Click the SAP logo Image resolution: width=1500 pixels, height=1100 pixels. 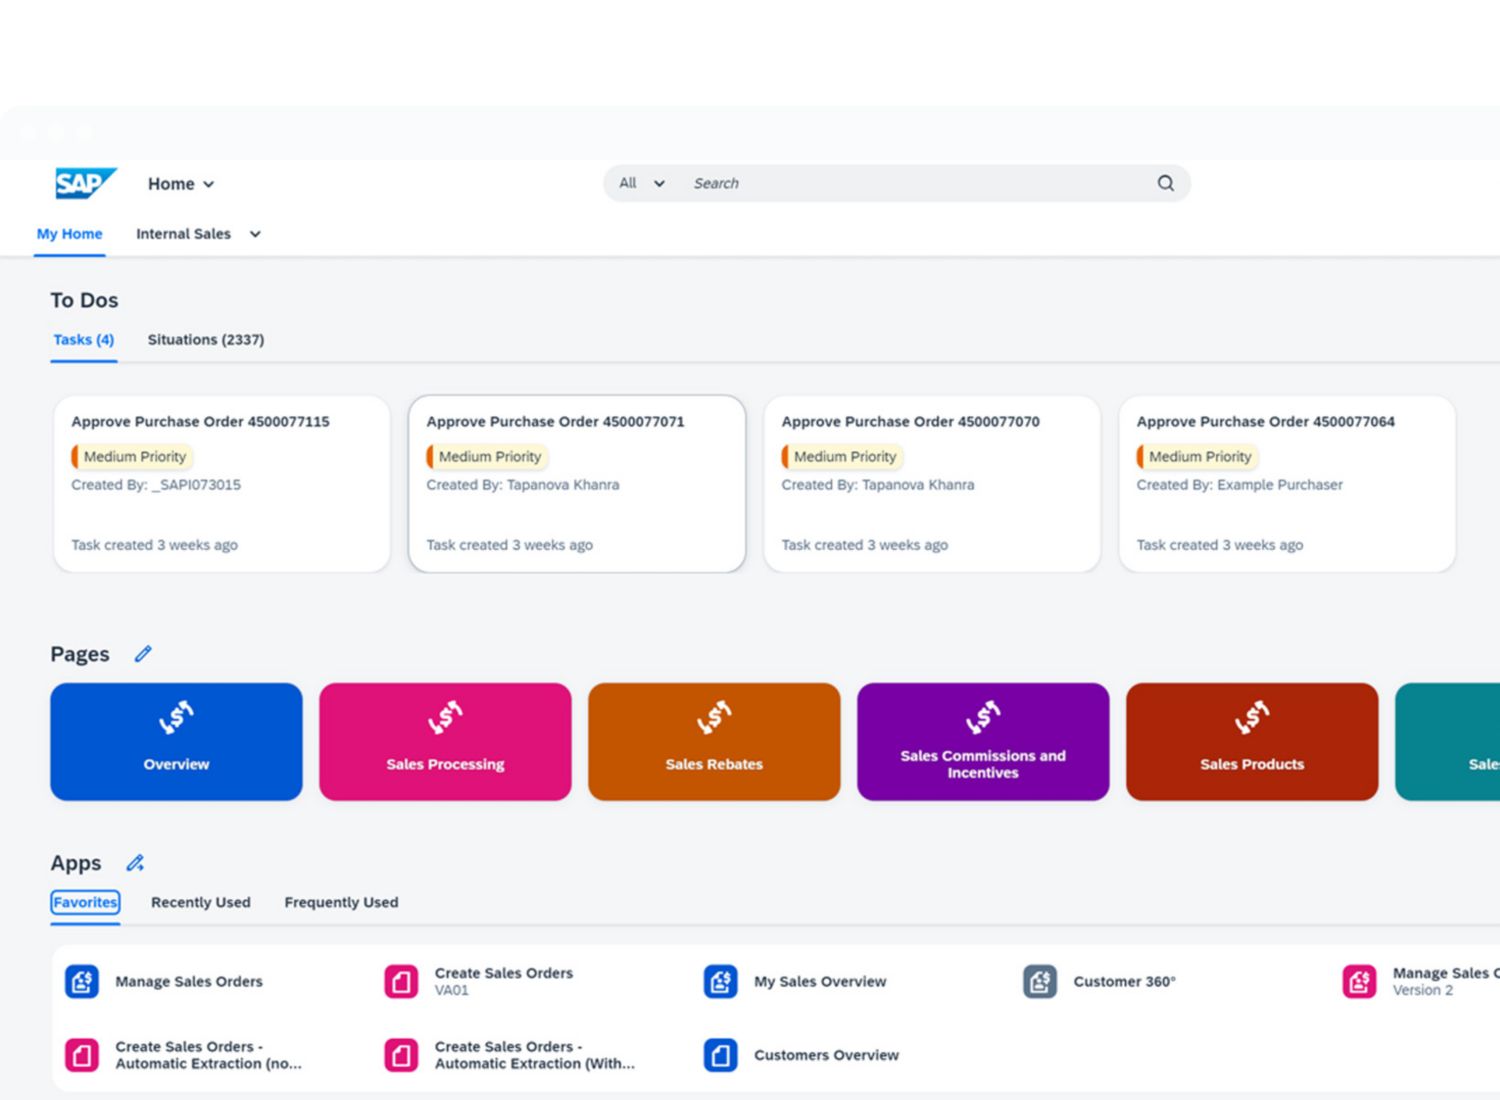point(85,184)
